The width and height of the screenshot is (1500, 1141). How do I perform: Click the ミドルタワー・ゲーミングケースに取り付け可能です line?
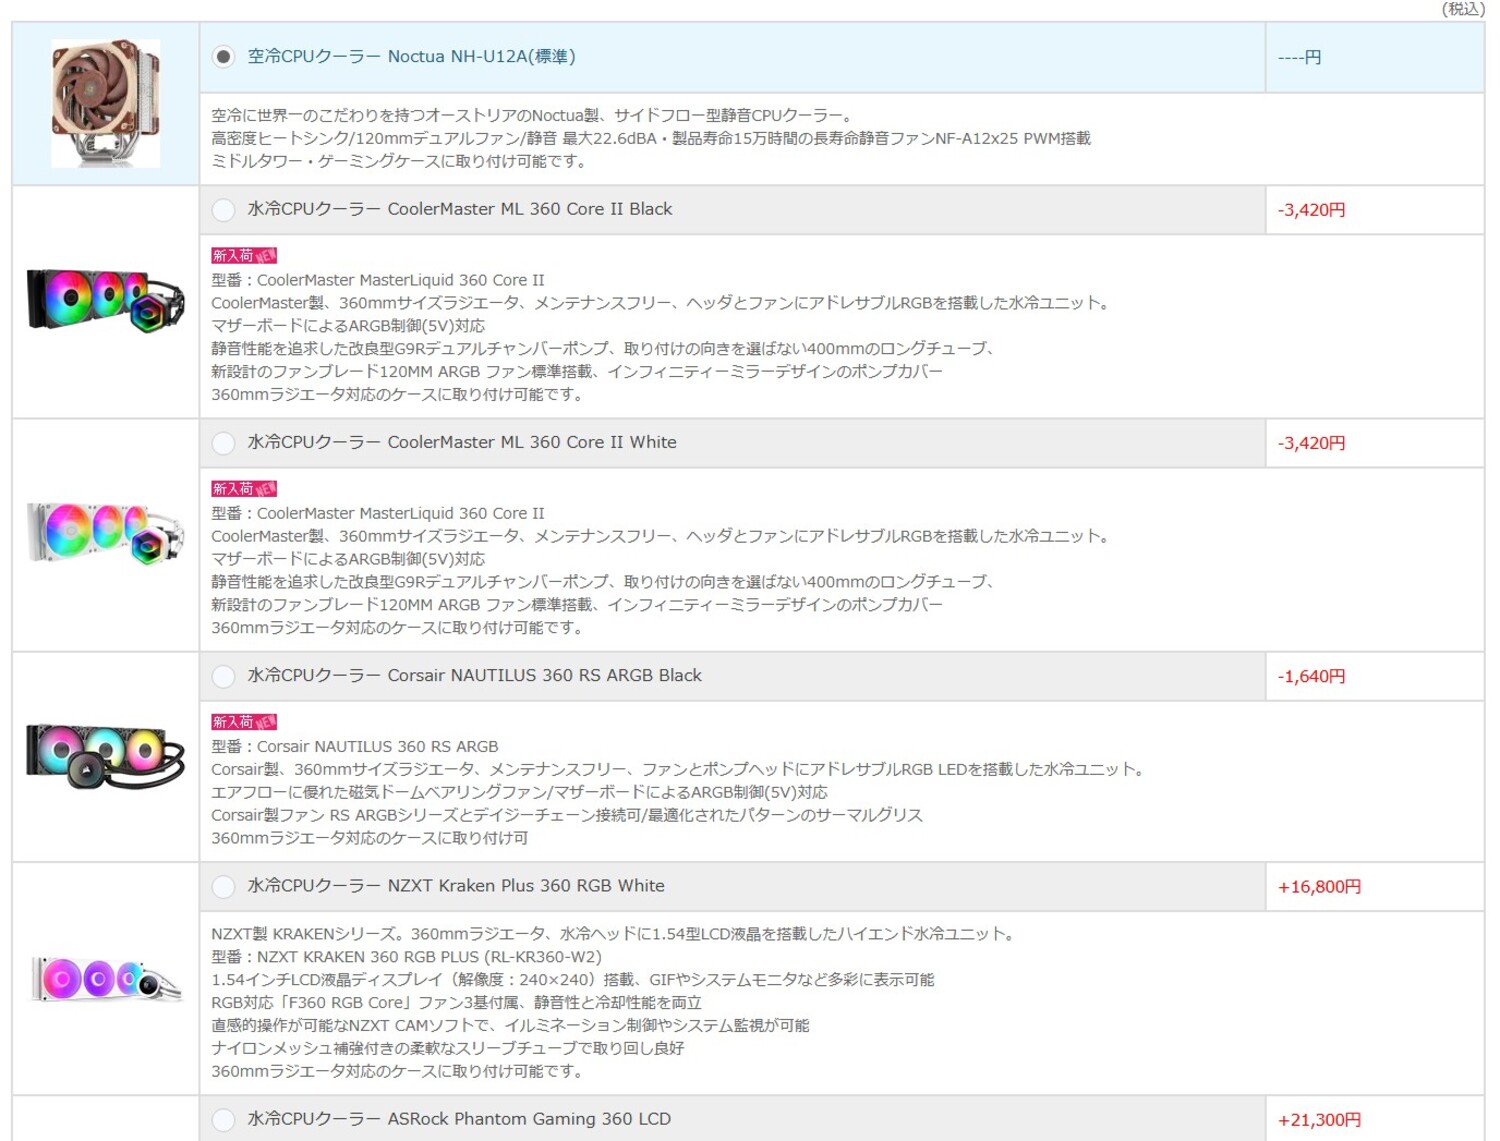(399, 161)
